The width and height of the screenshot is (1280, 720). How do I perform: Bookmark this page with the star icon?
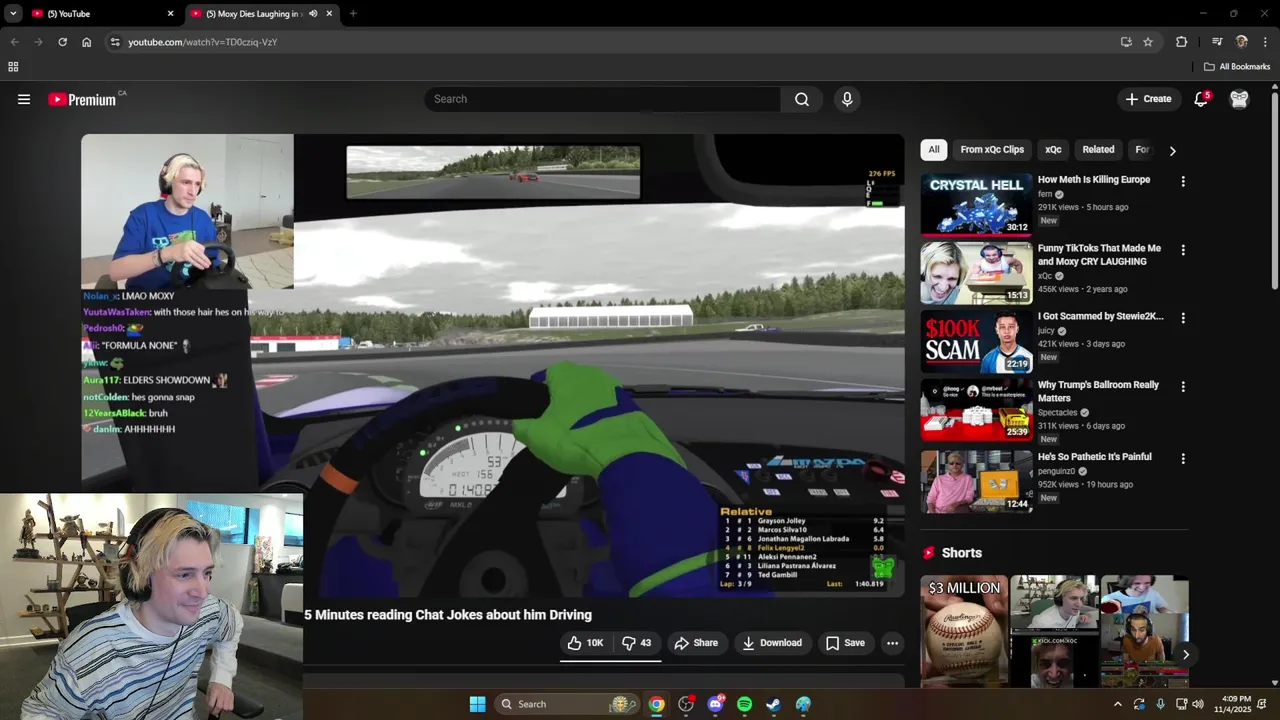point(1148,42)
